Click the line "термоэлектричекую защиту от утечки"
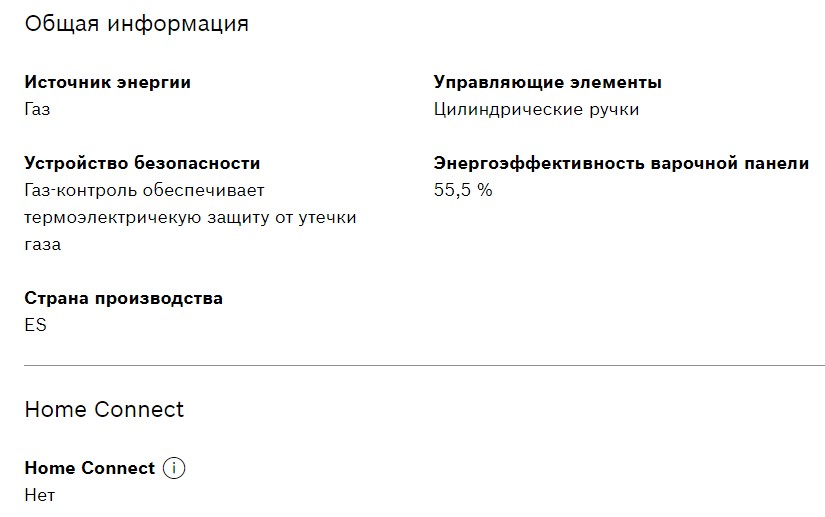The width and height of the screenshot is (825, 517). [190, 217]
